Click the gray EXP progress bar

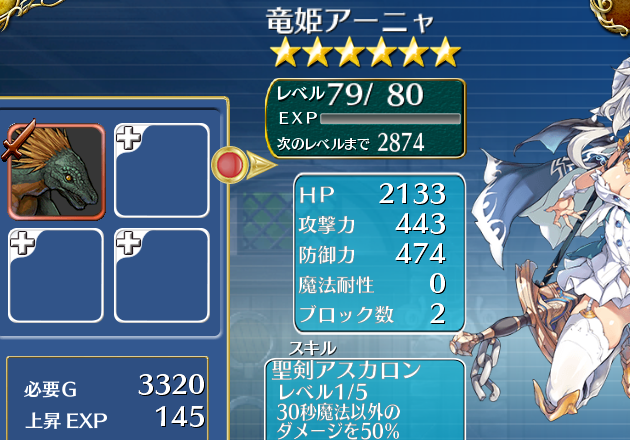[x=391, y=119]
